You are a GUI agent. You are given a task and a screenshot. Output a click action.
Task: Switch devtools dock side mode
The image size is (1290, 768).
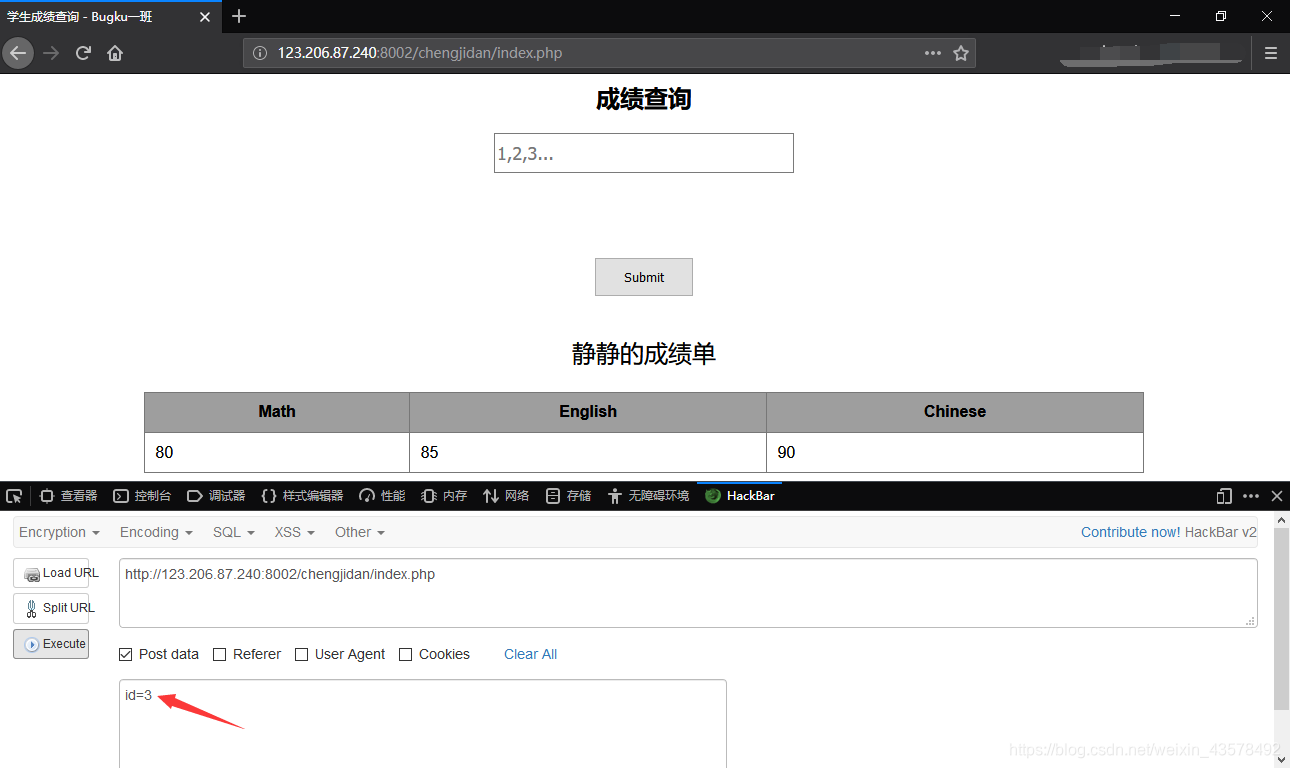point(1224,496)
